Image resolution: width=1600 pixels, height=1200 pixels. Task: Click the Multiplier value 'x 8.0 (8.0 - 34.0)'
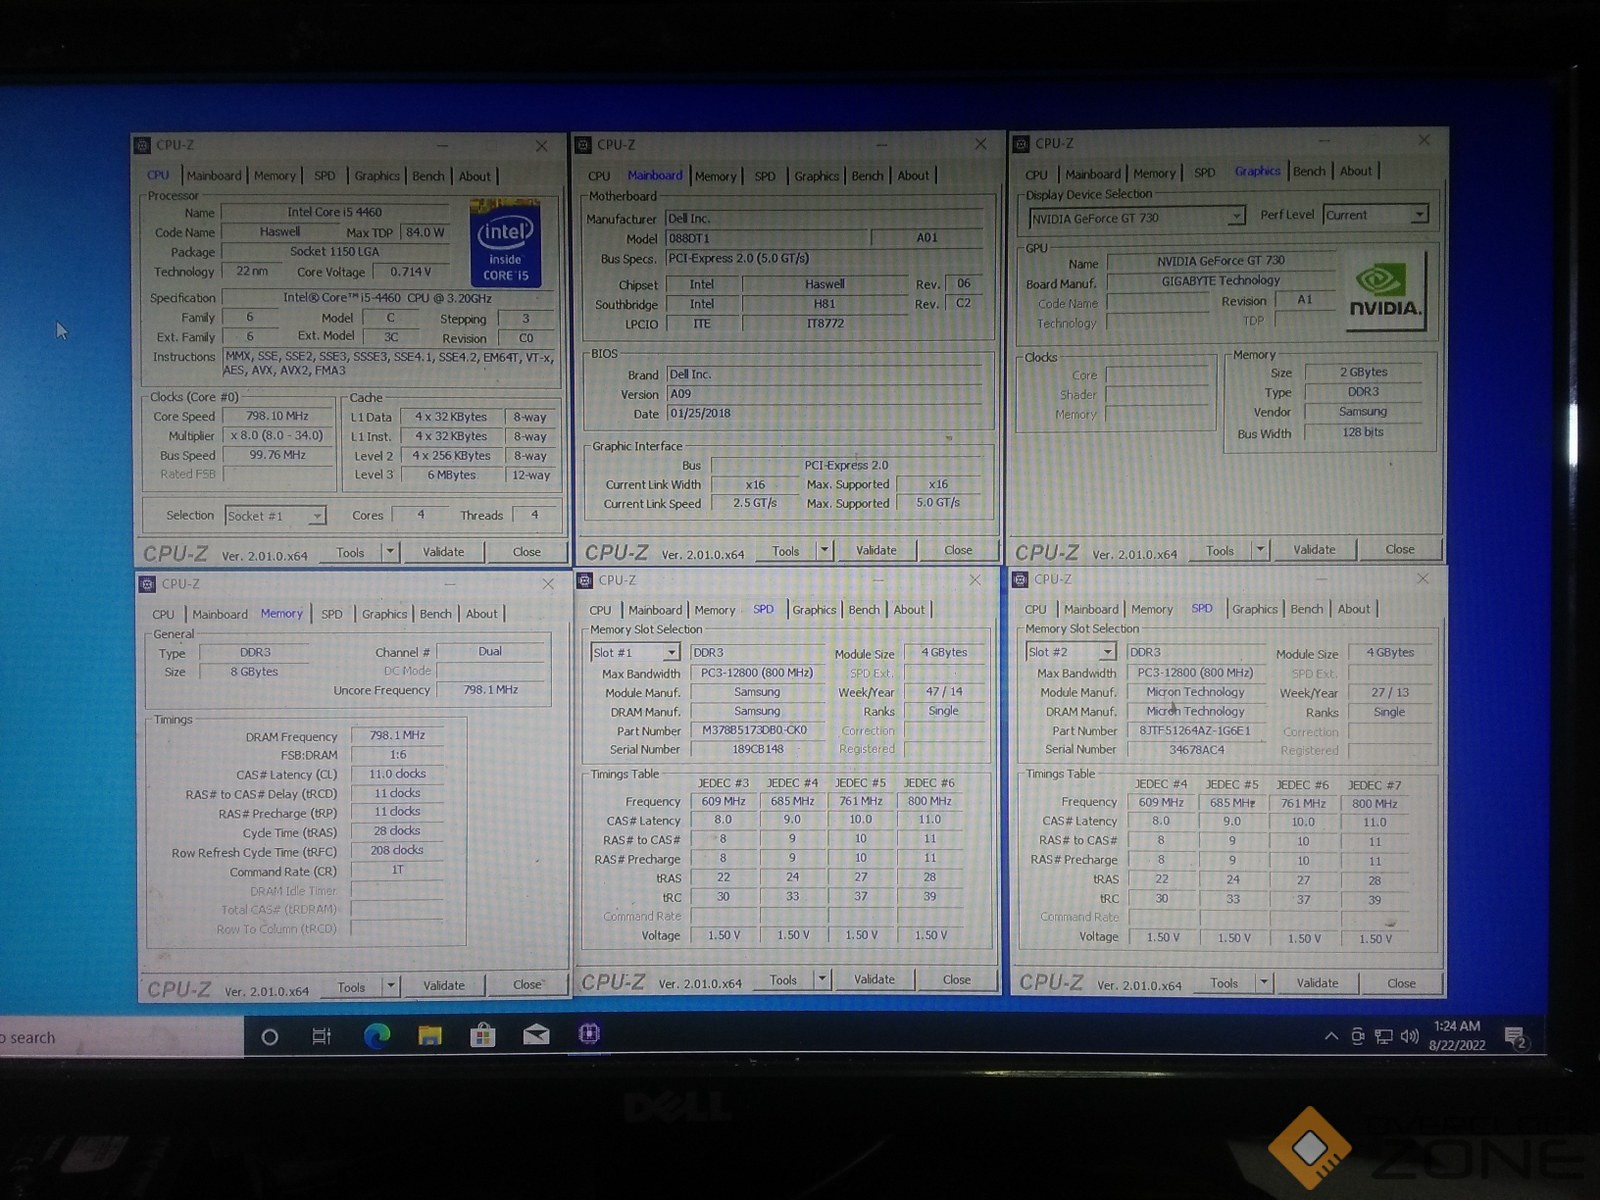point(278,436)
